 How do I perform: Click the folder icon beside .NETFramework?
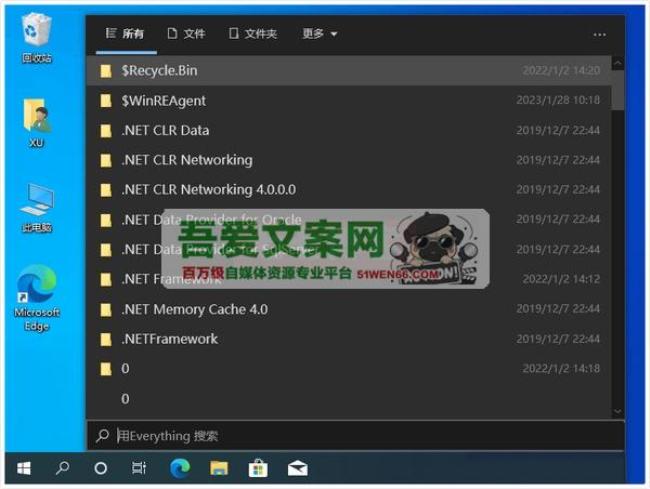(106, 339)
